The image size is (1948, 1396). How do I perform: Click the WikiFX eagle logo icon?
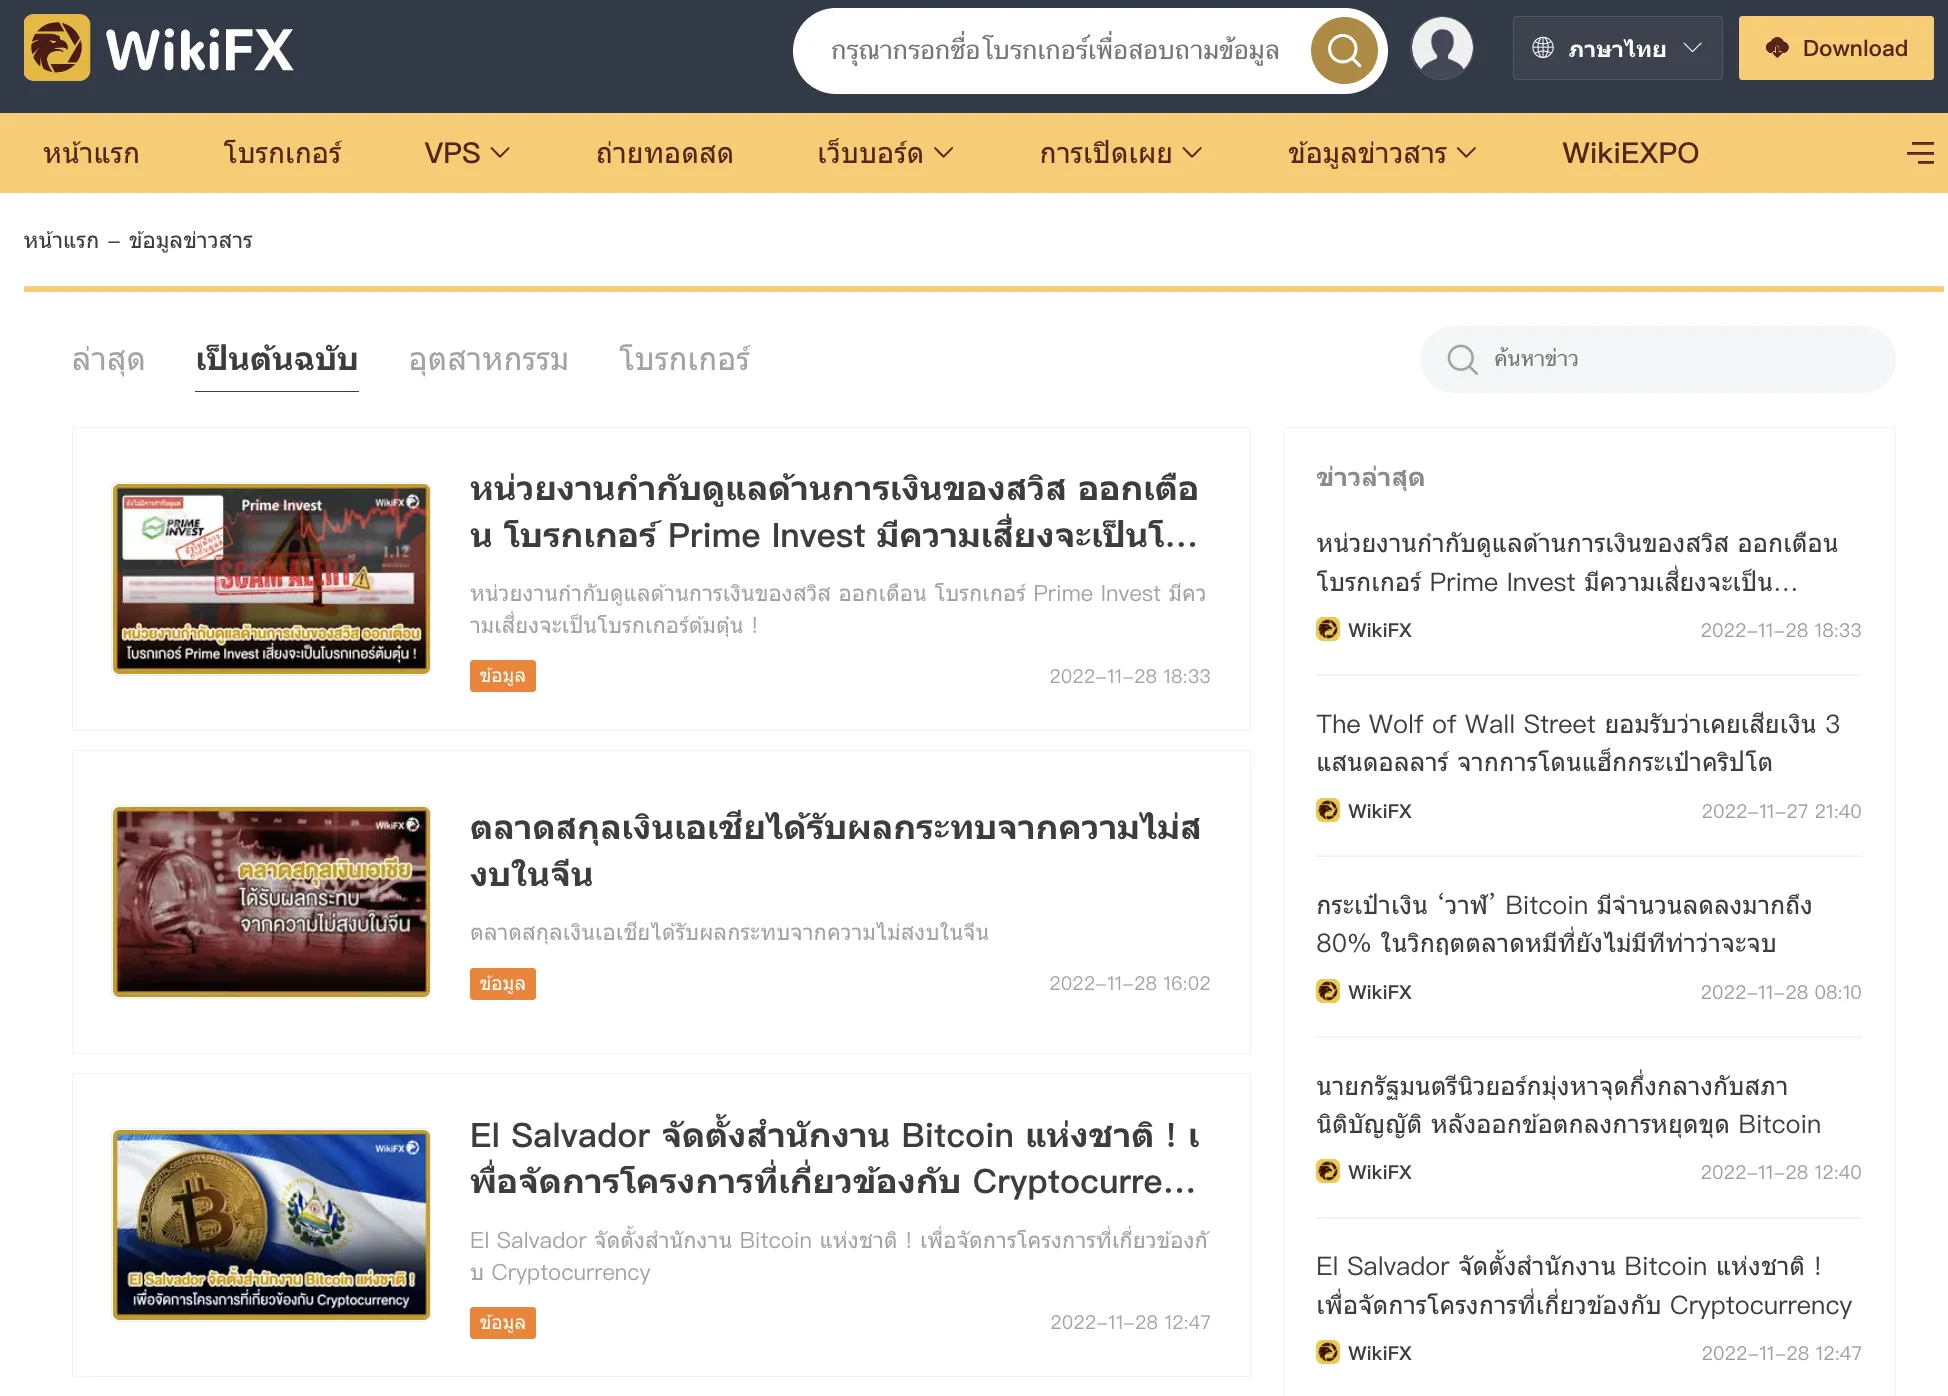point(56,48)
